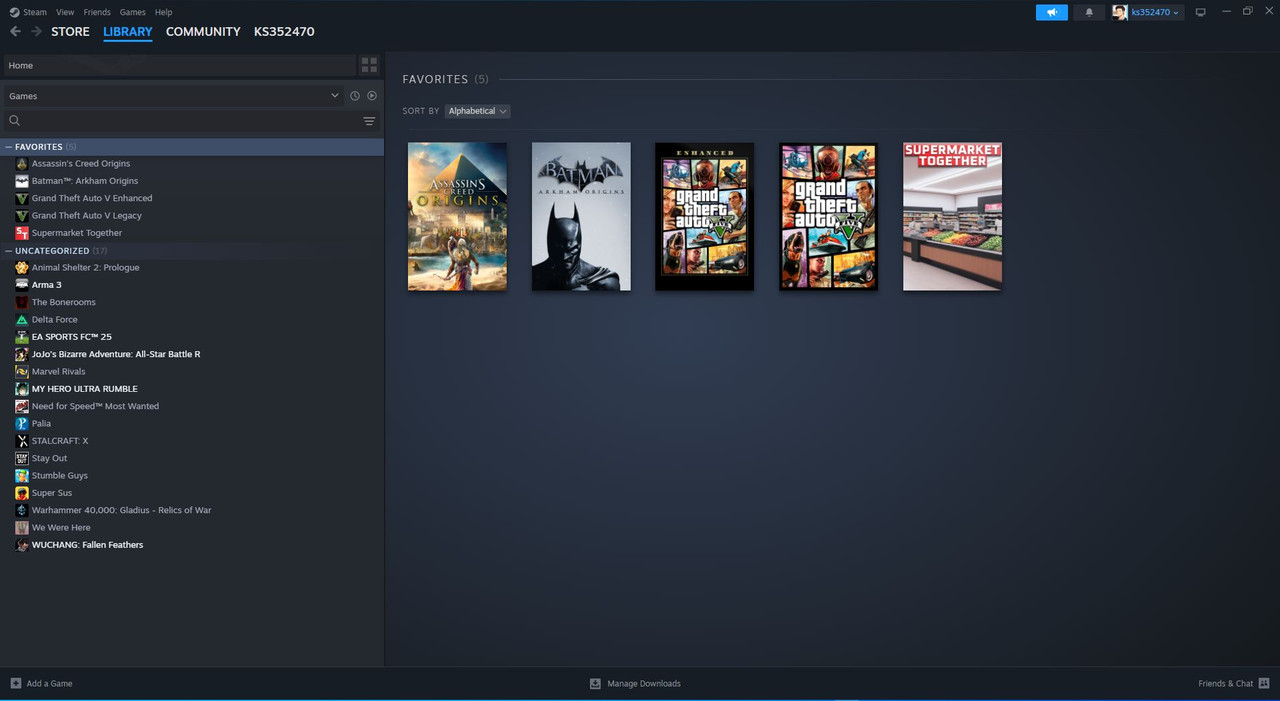This screenshot has width=1280, height=701.
Task: Open Batman Arkham Origins cover art
Action: click(581, 216)
